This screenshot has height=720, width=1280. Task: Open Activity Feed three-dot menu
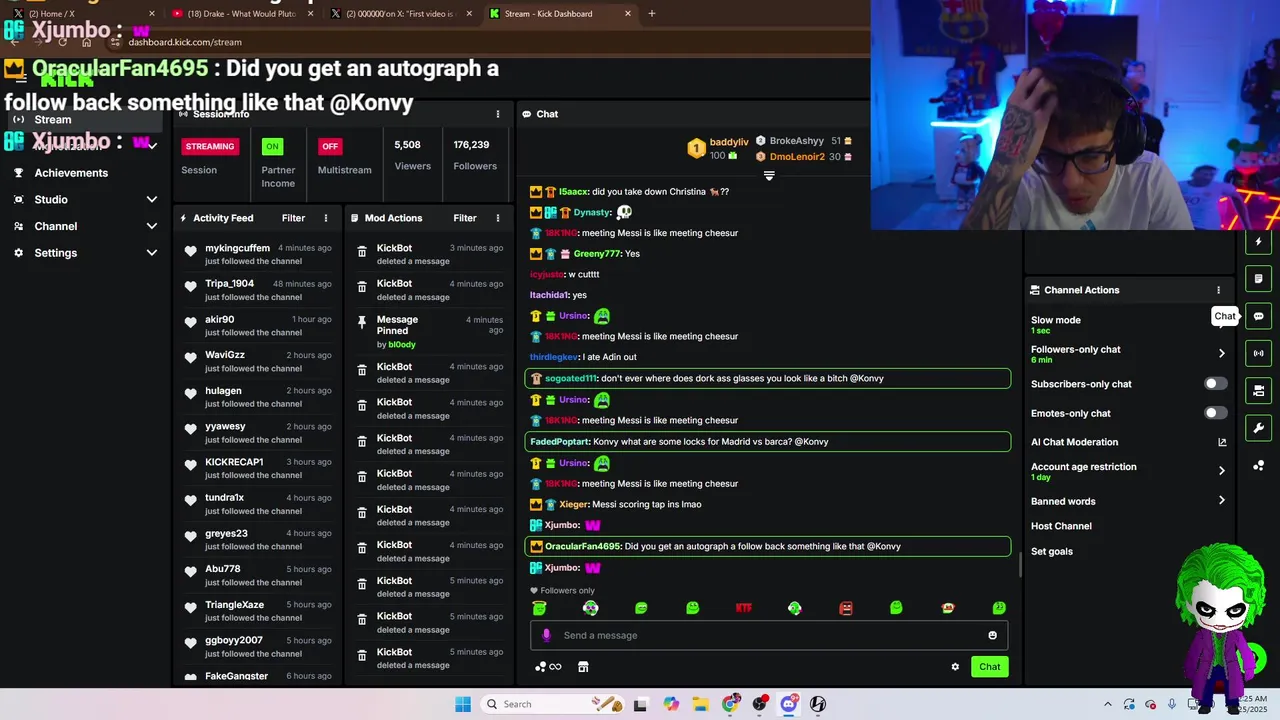pos(326,218)
